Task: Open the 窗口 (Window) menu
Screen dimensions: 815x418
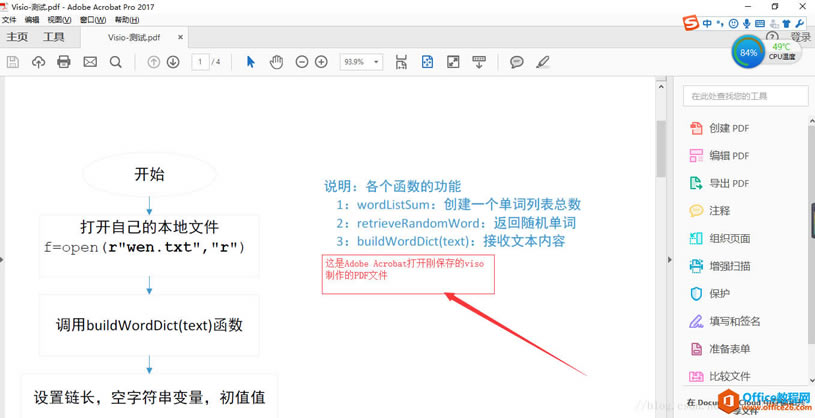Action: coord(93,20)
